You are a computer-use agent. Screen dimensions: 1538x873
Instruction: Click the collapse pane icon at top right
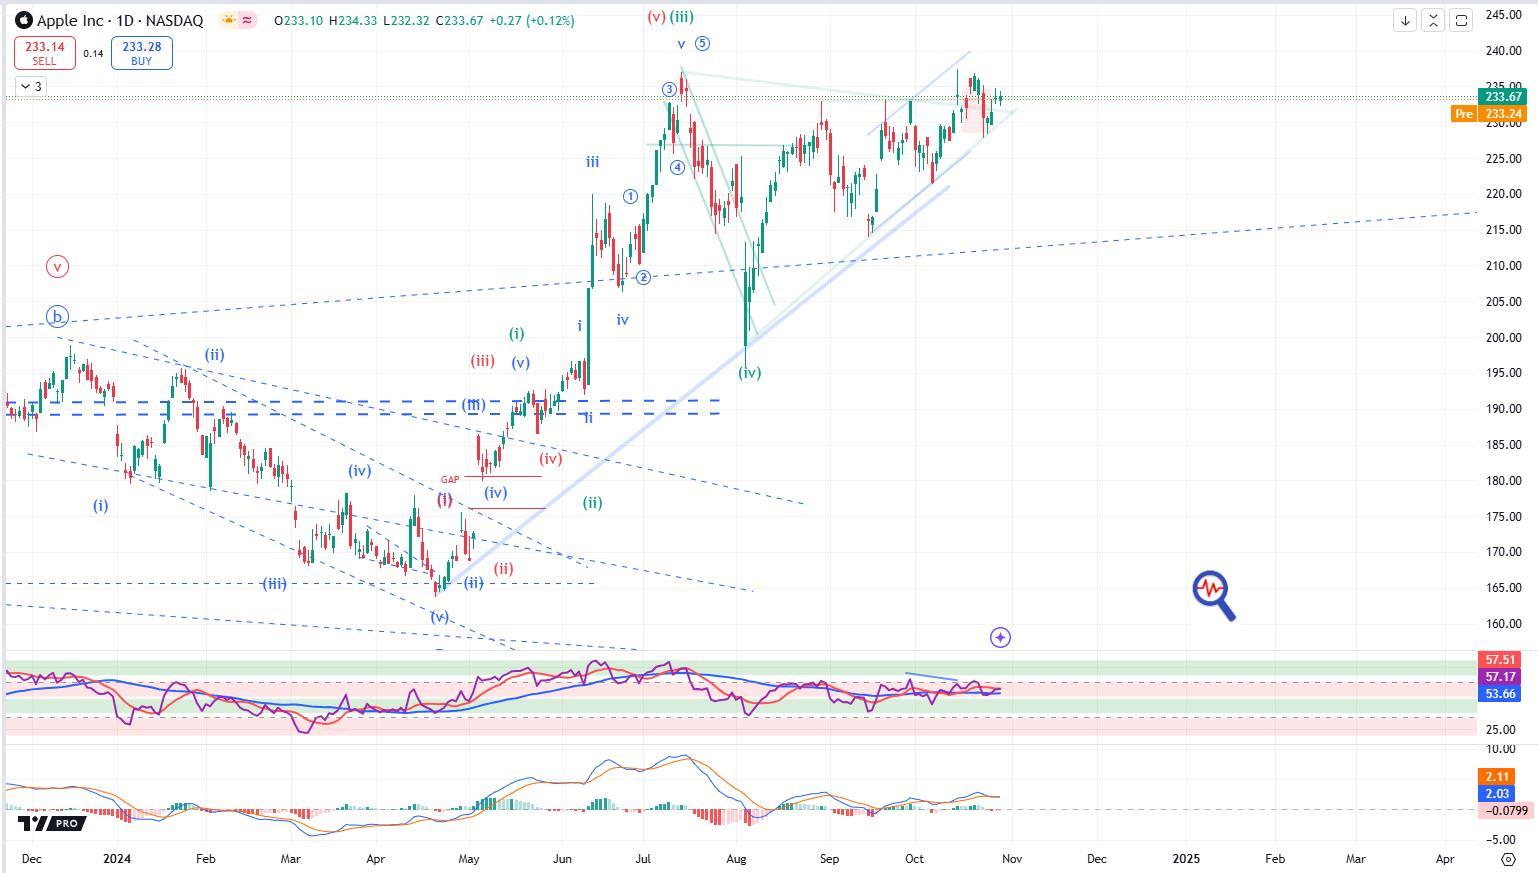(x=1433, y=20)
